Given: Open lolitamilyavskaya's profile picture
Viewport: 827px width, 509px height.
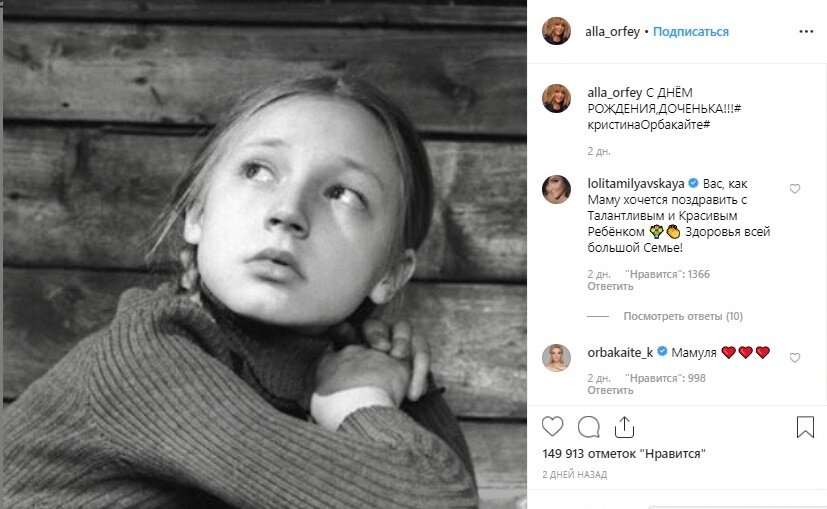Looking at the screenshot, I should click(556, 188).
